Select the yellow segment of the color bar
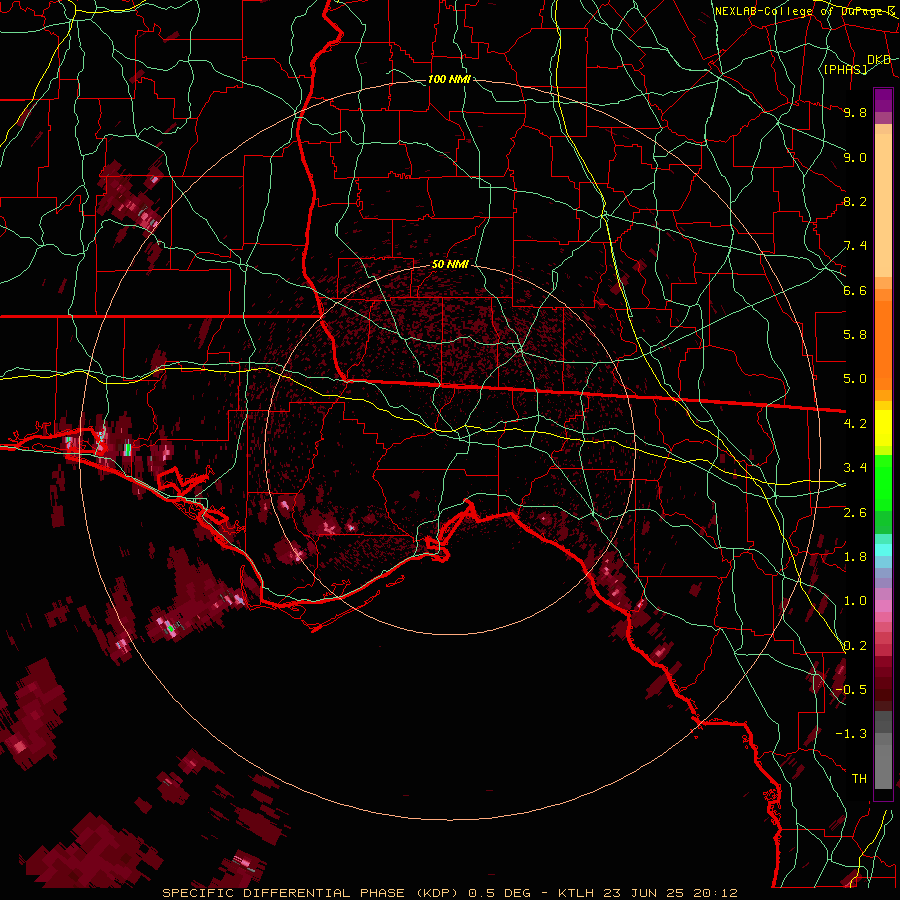 (x=883, y=428)
